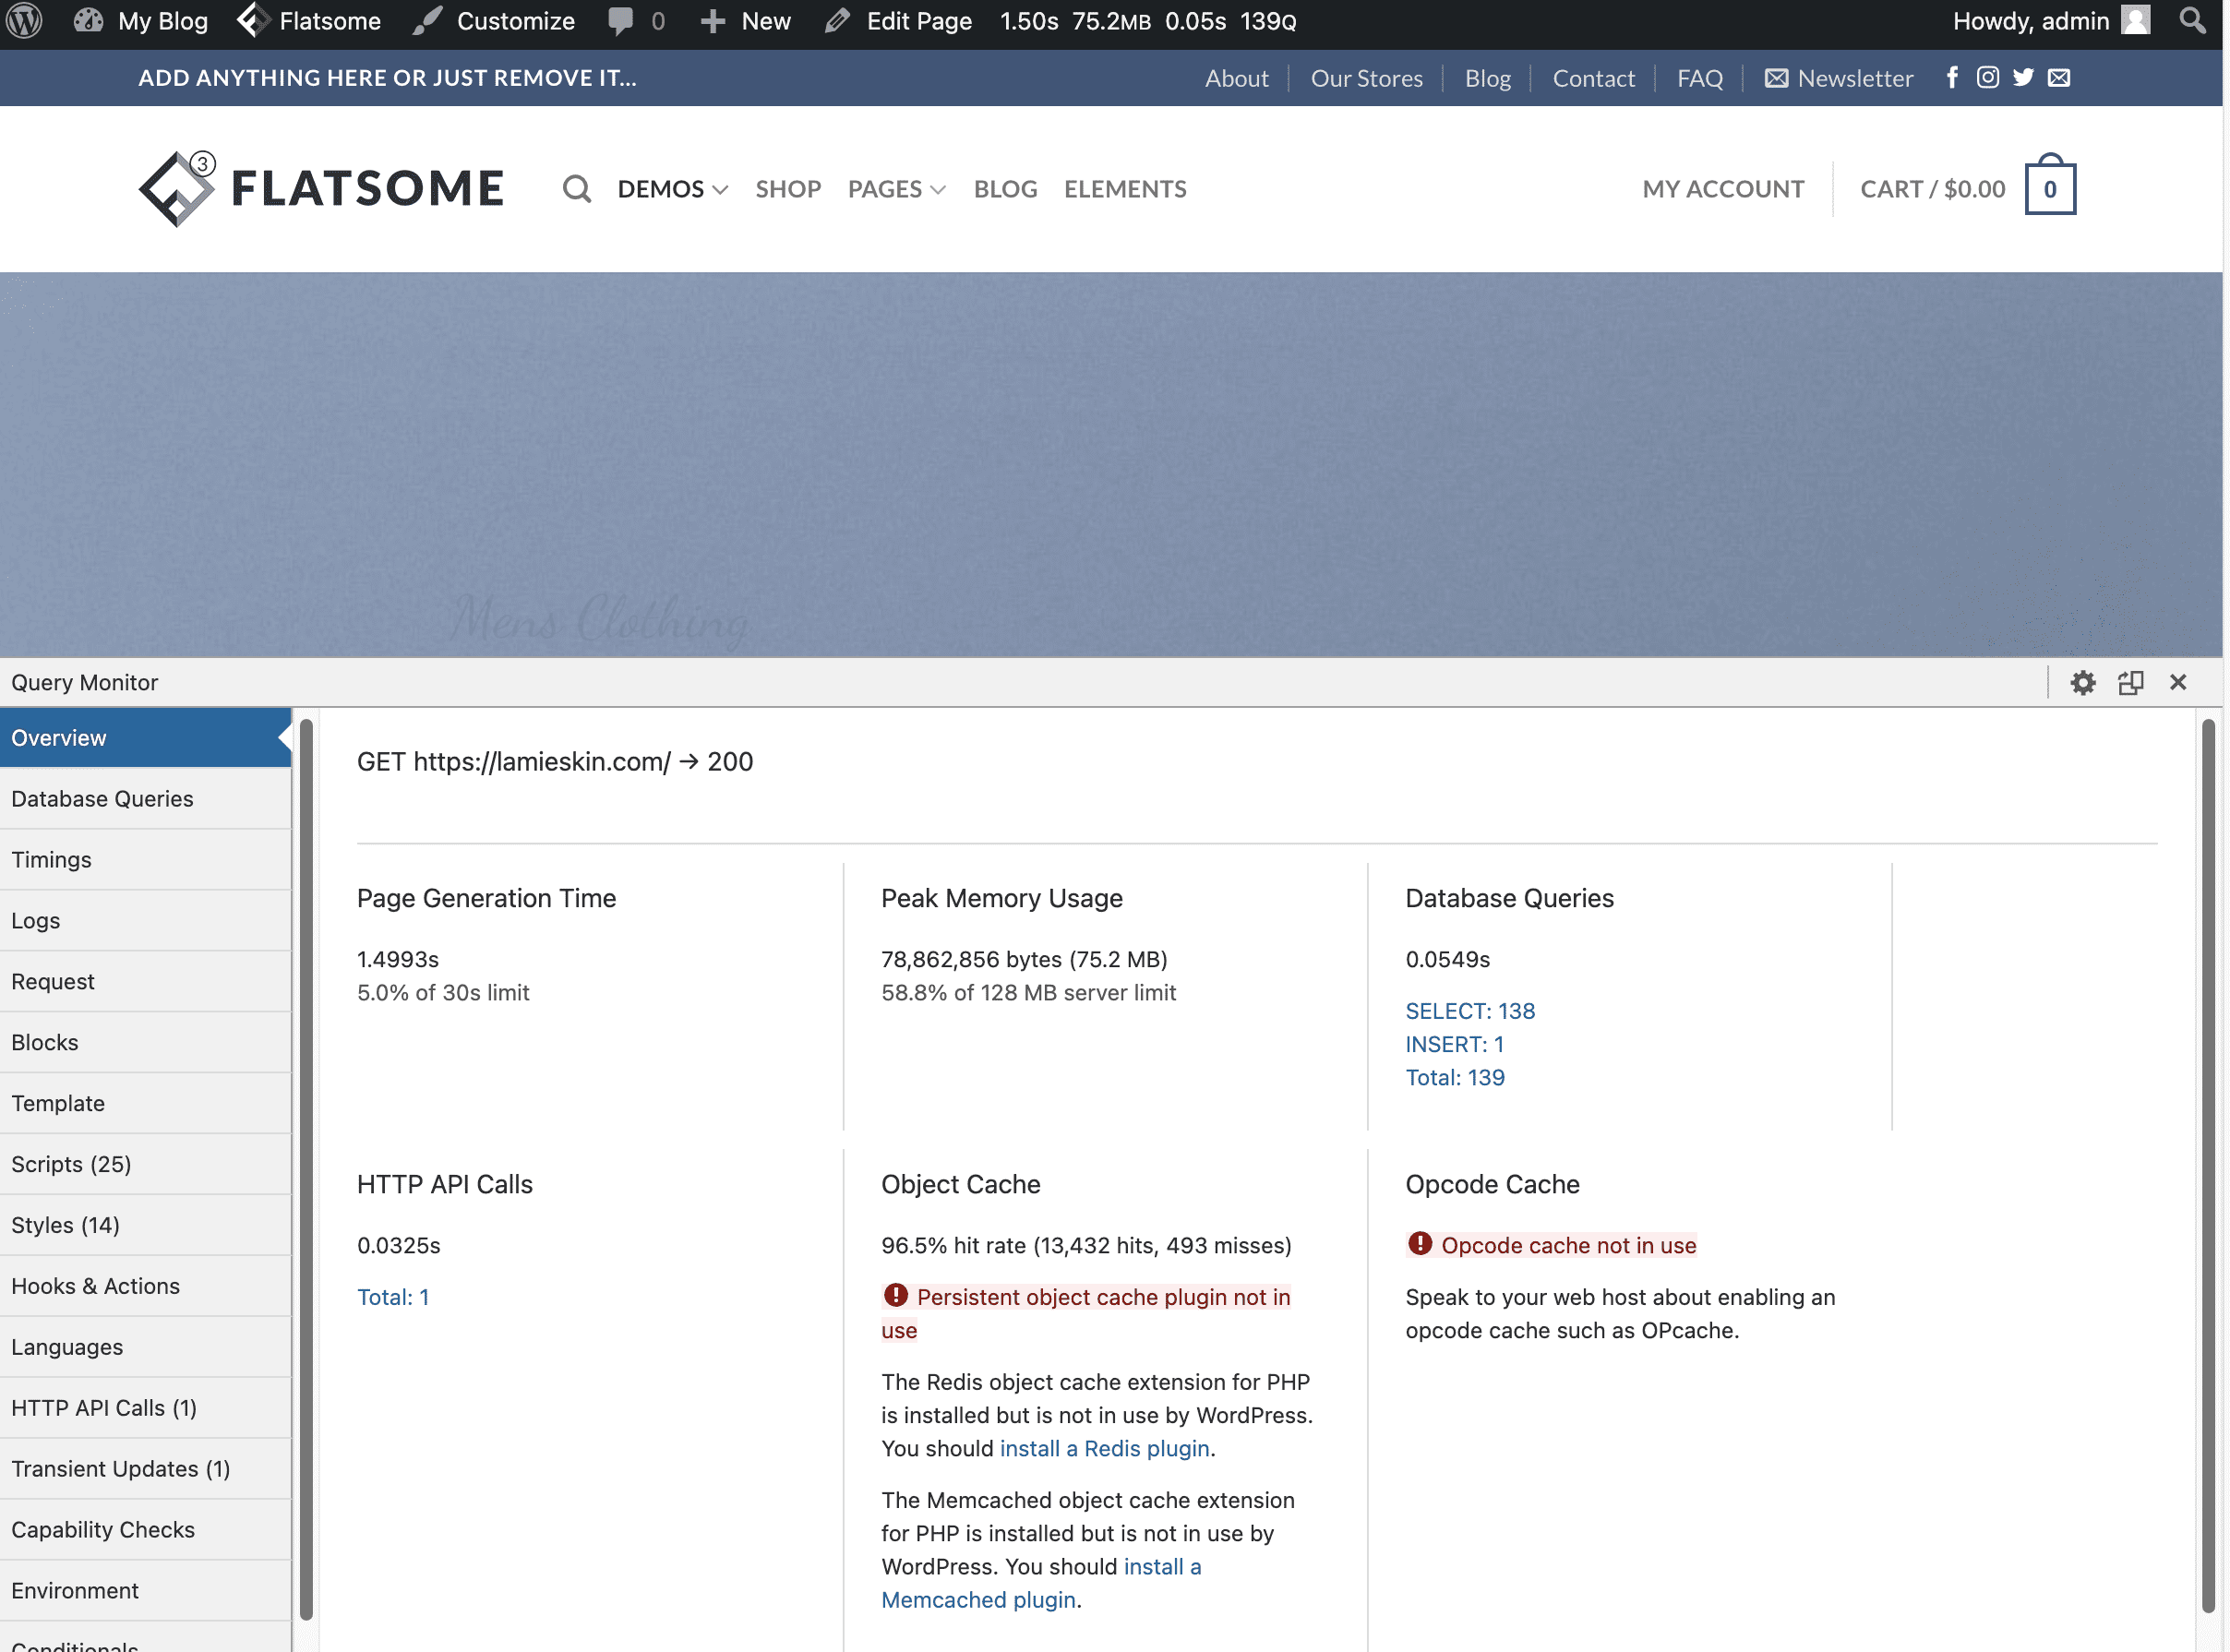This screenshot has height=1652, width=2230.
Task: Open the Instagram social icon
Action: click(1987, 78)
